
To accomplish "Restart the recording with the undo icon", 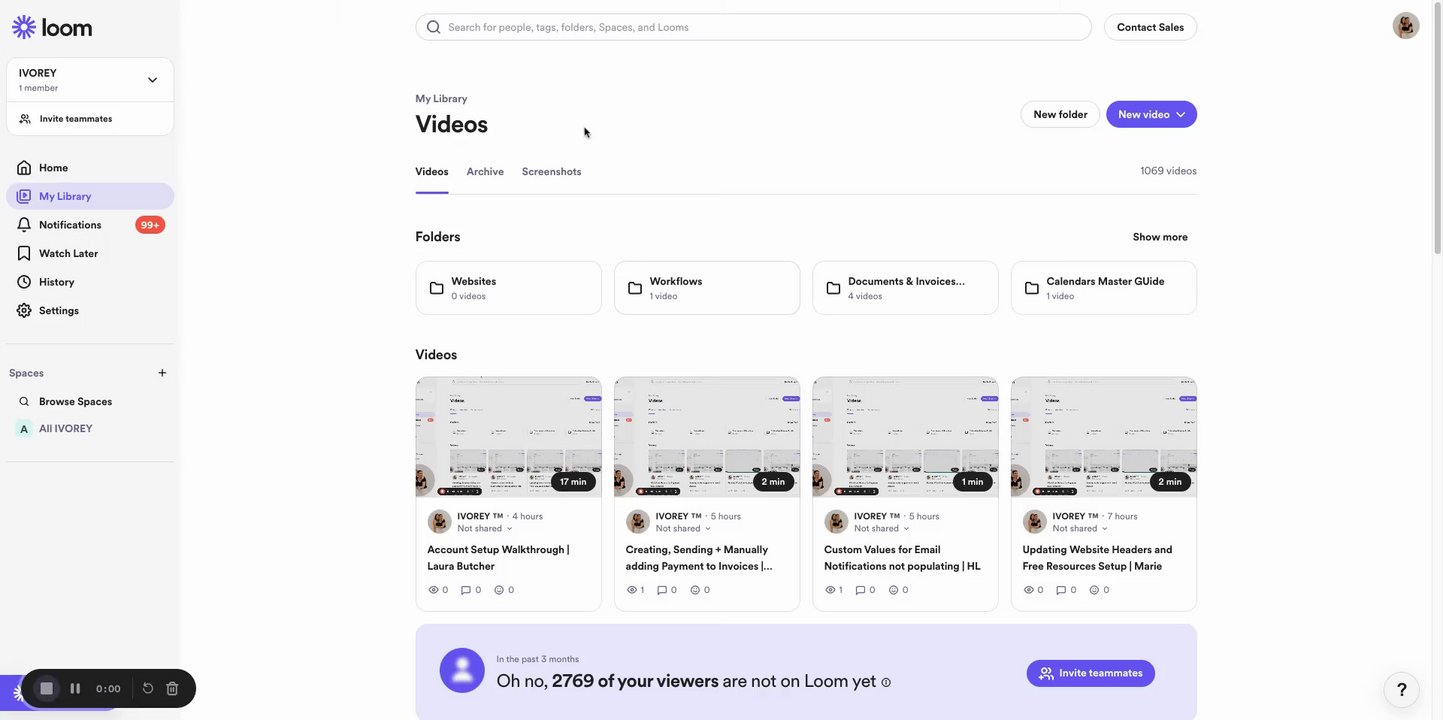I will [x=148, y=689].
